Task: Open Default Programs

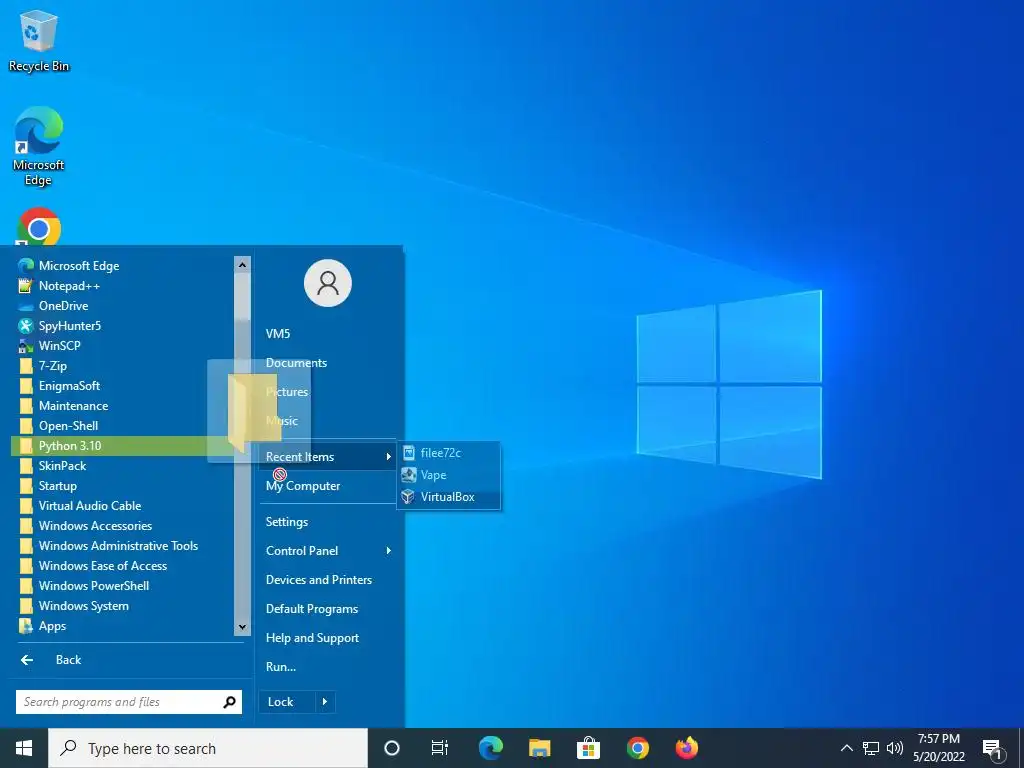Action: click(312, 609)
